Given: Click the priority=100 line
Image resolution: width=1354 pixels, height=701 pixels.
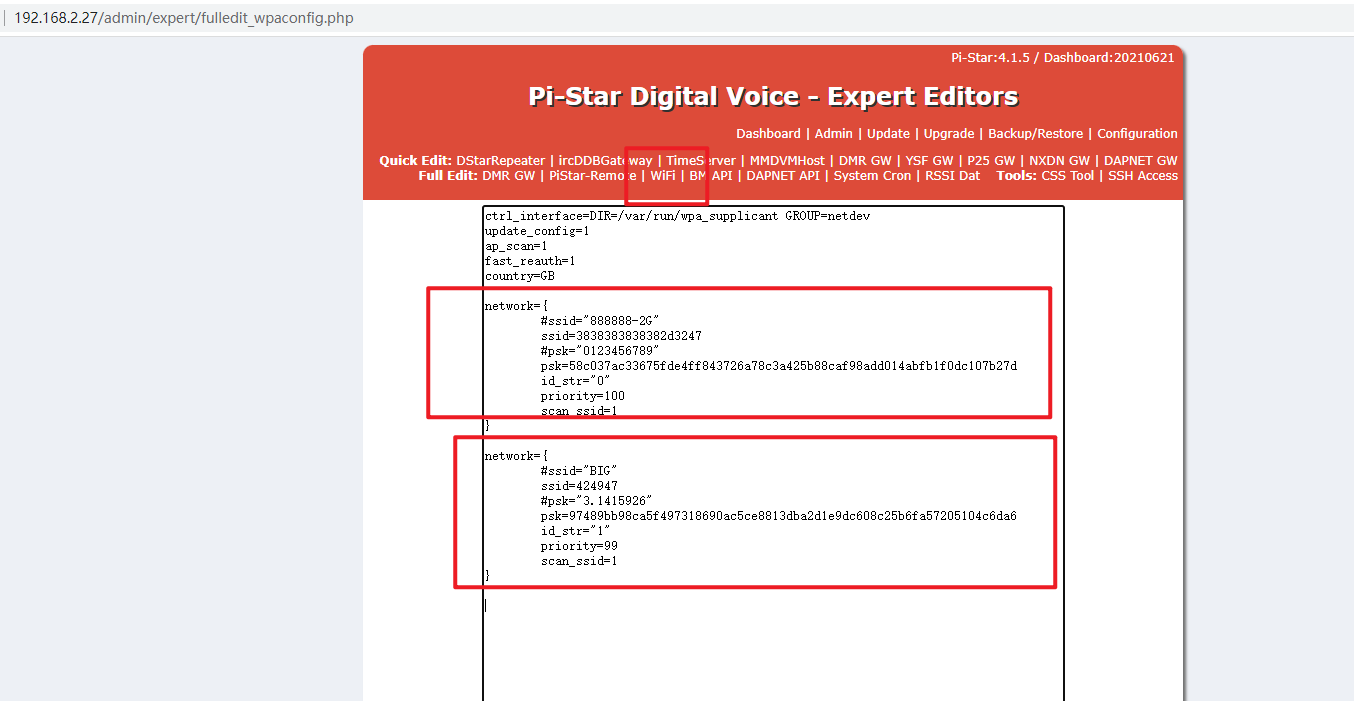Looking at the screenshot, I should tap(583, 396).
